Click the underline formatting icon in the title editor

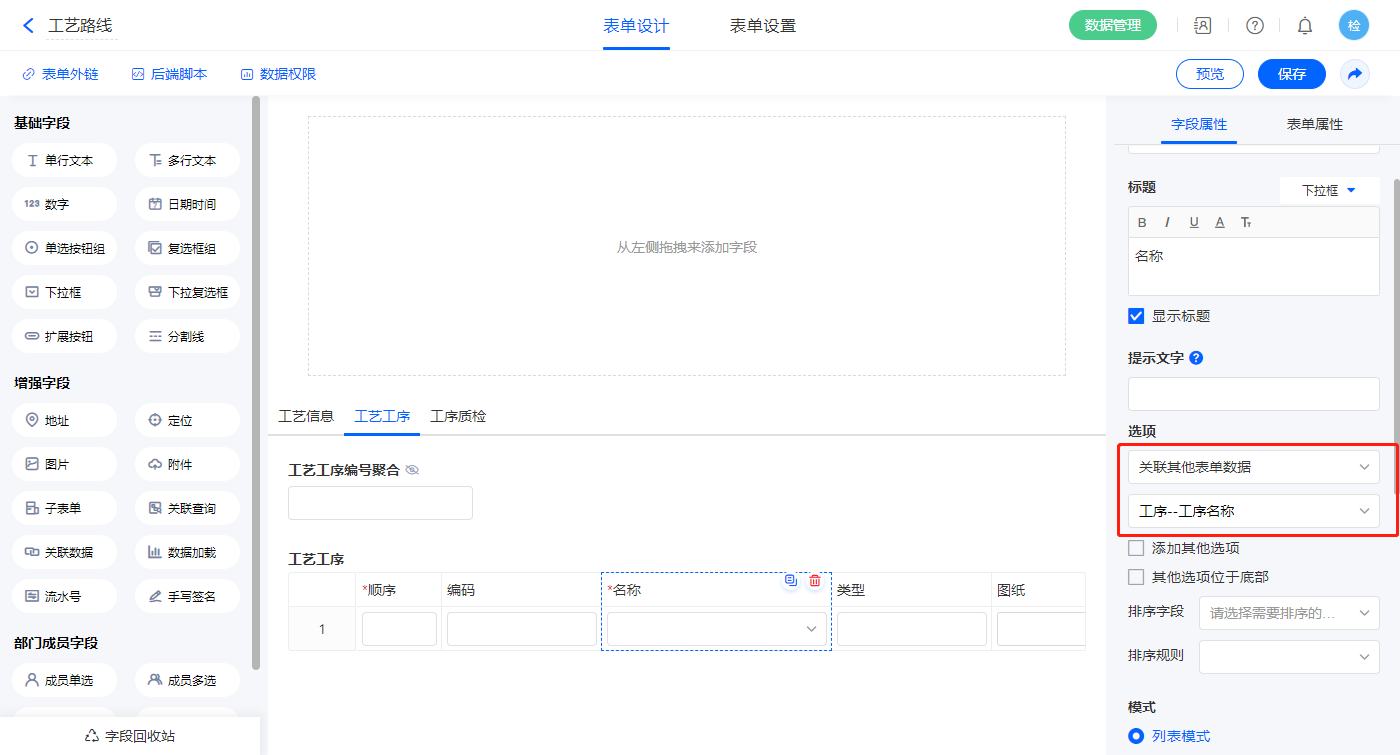(x=1194, y=222)
